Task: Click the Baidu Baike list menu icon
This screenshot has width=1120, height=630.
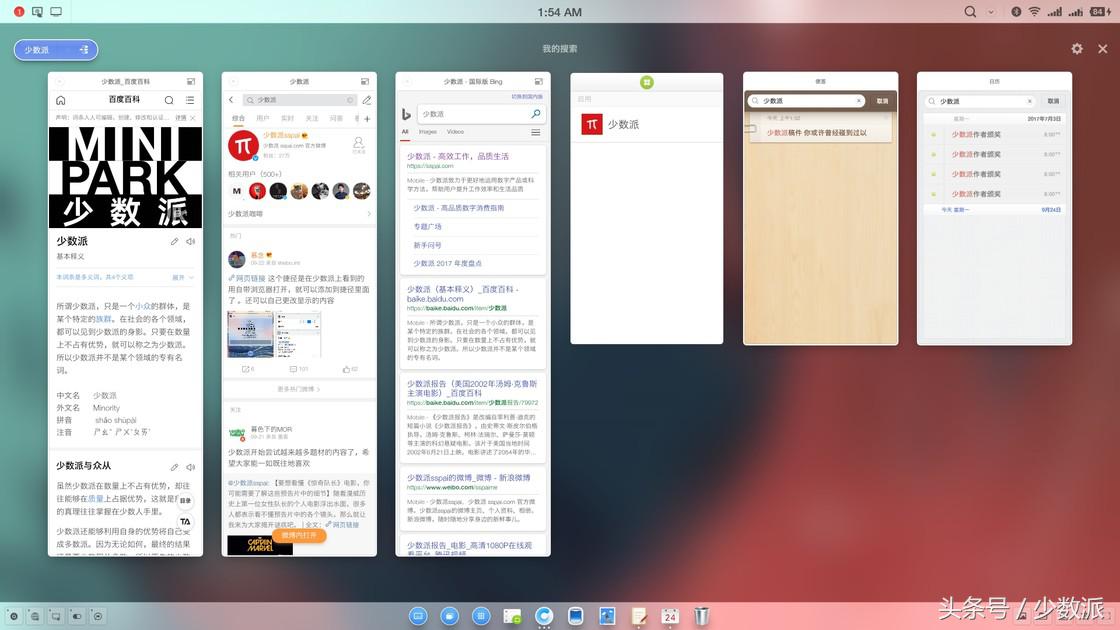Action: point(189,100)
